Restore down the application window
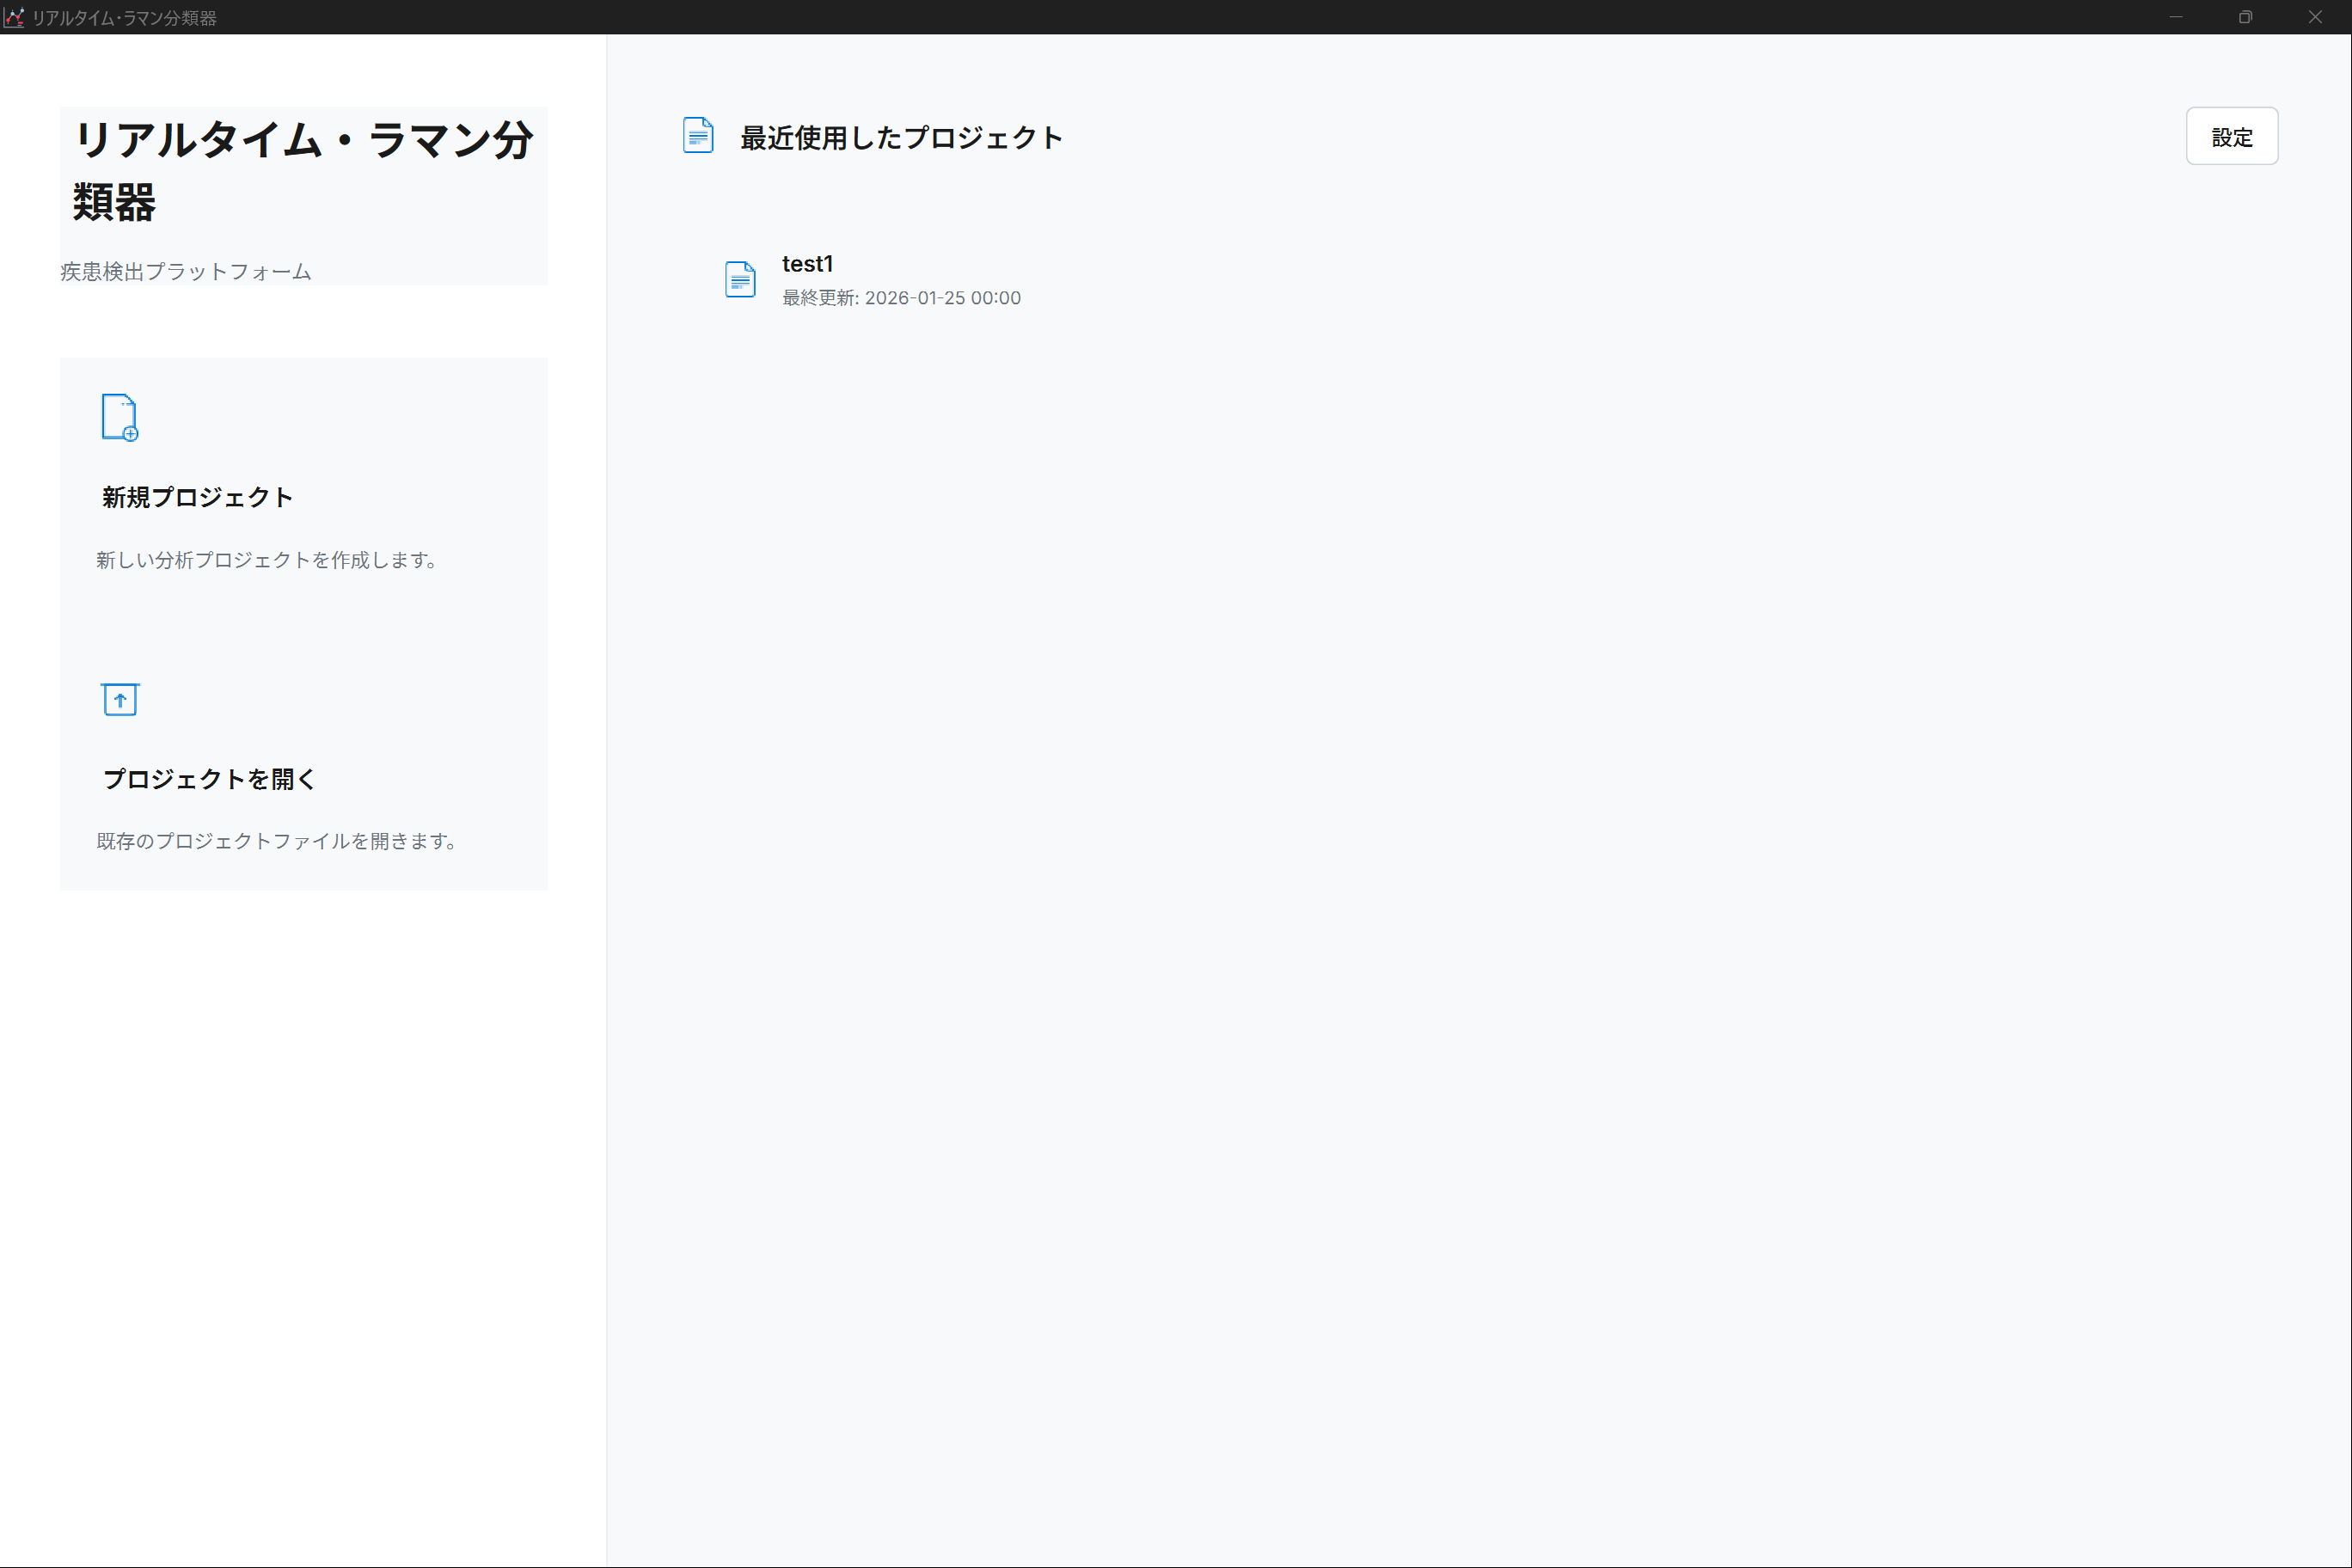 click(x=2245, y=17)
